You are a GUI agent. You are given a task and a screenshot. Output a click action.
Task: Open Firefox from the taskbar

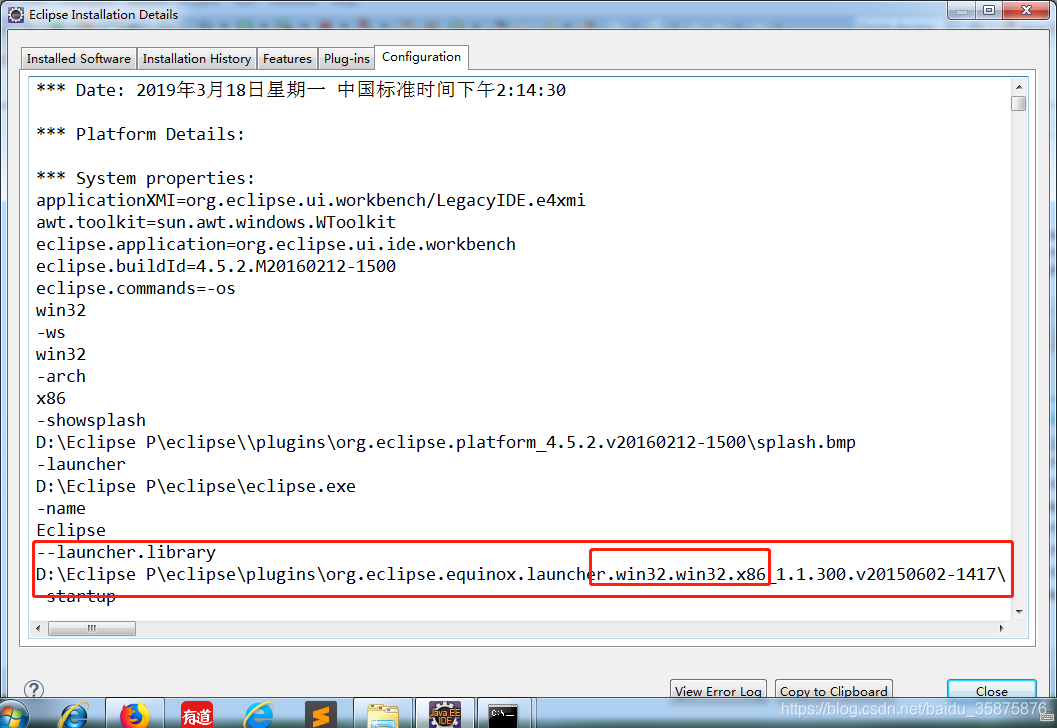(x=135, y=715)
